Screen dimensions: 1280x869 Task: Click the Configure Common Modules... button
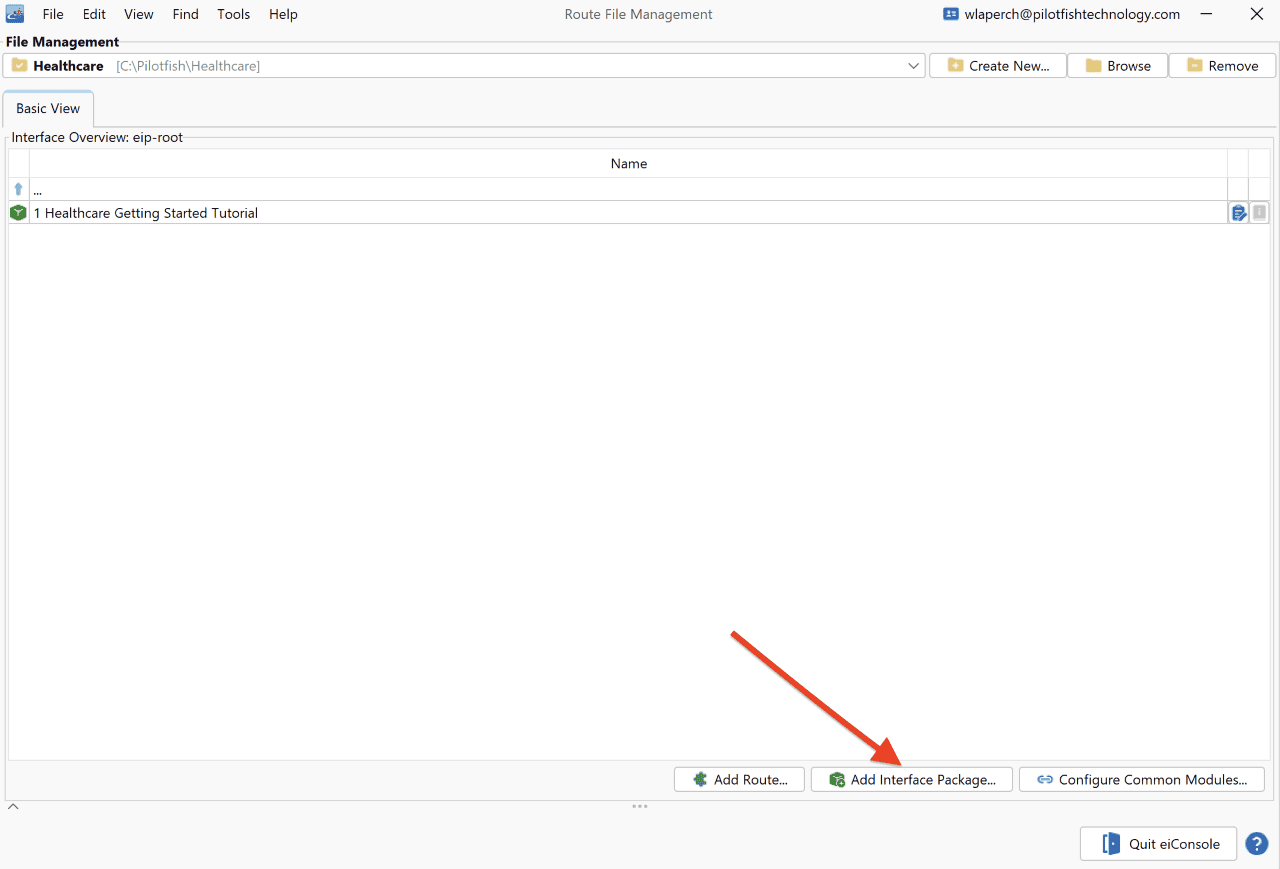tap(1142, 780)
